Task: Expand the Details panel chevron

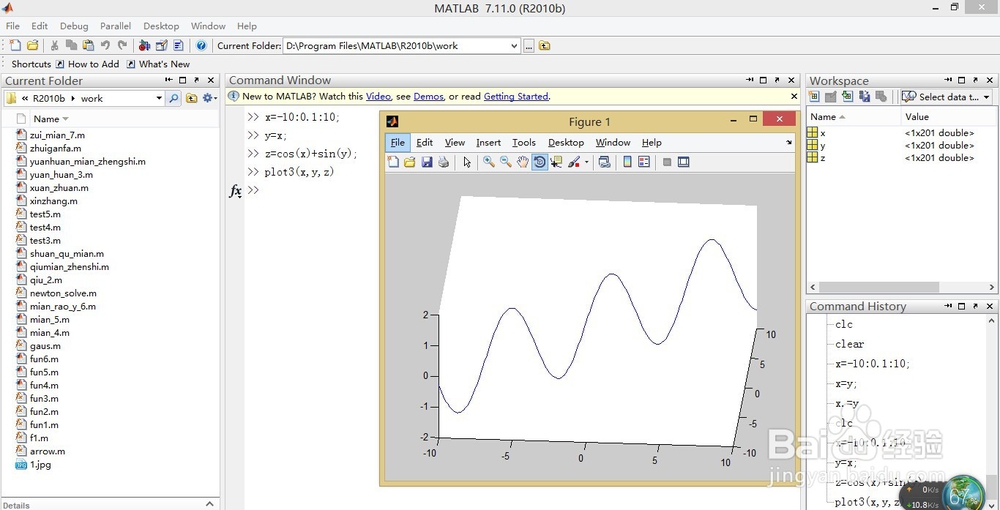Action: (210, 504)
